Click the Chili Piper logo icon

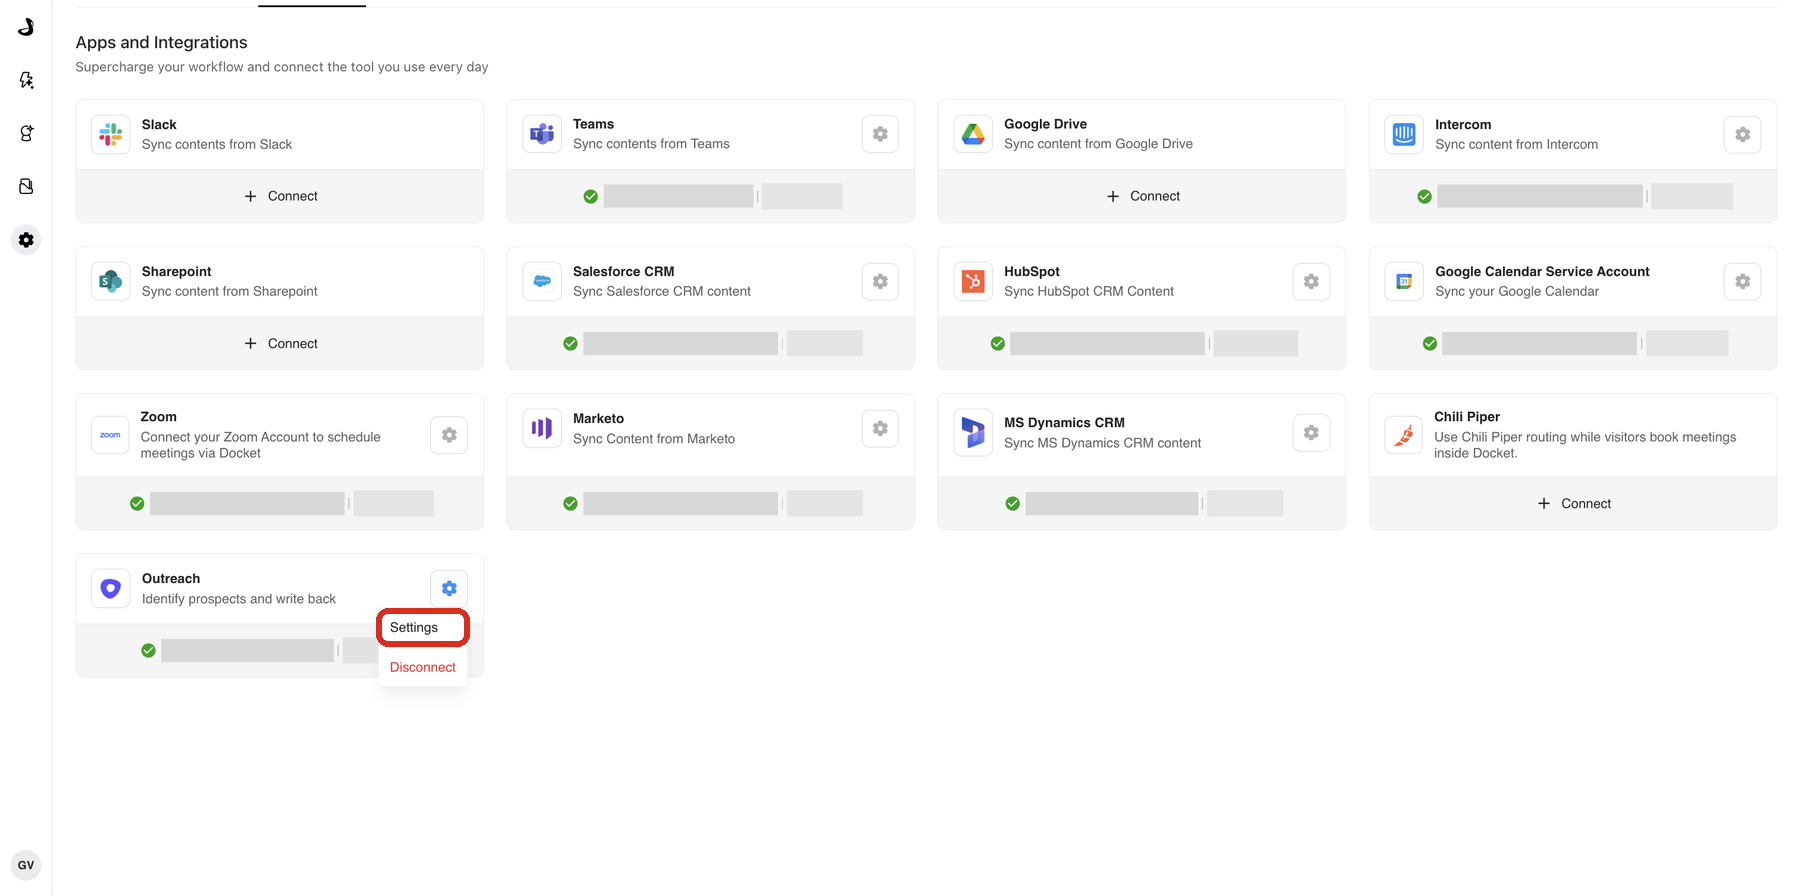[1404, 435]
